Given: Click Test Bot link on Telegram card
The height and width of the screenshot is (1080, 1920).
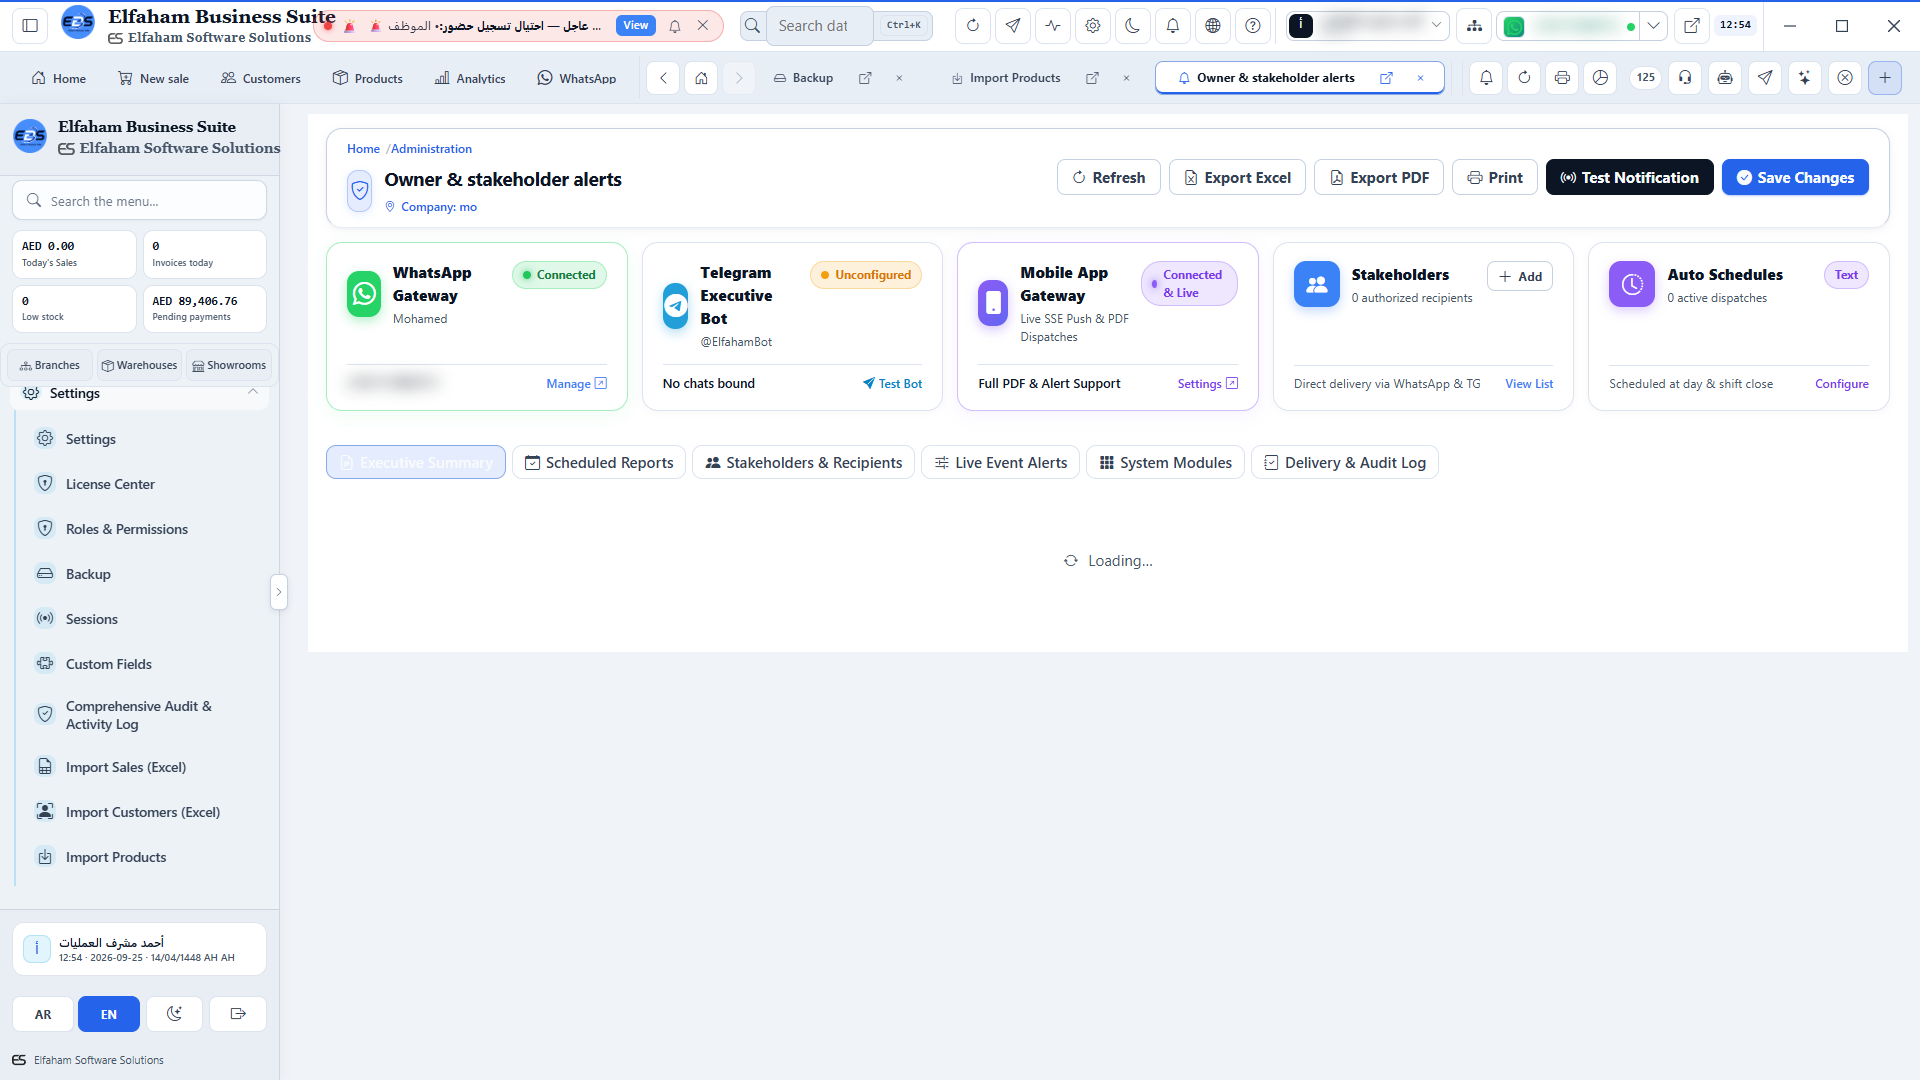Looking at the screenshot, I should [892, 384].
